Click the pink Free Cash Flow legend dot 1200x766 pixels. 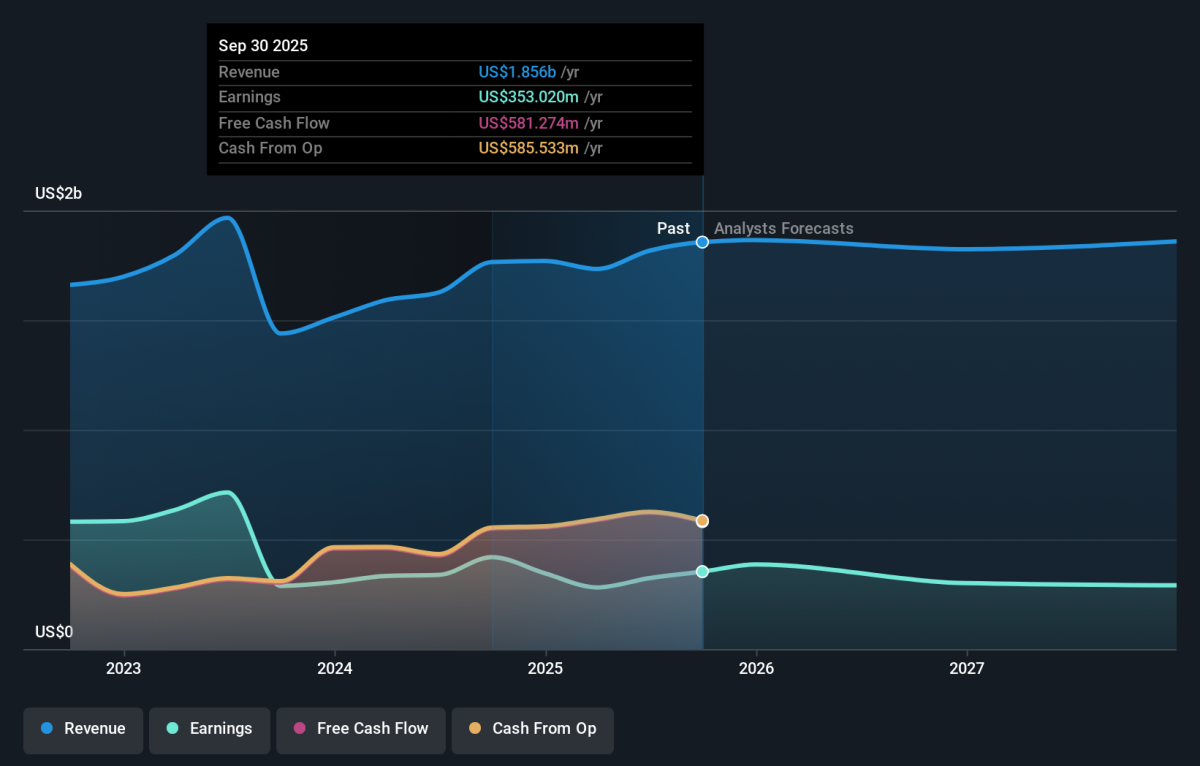(299, 729)
